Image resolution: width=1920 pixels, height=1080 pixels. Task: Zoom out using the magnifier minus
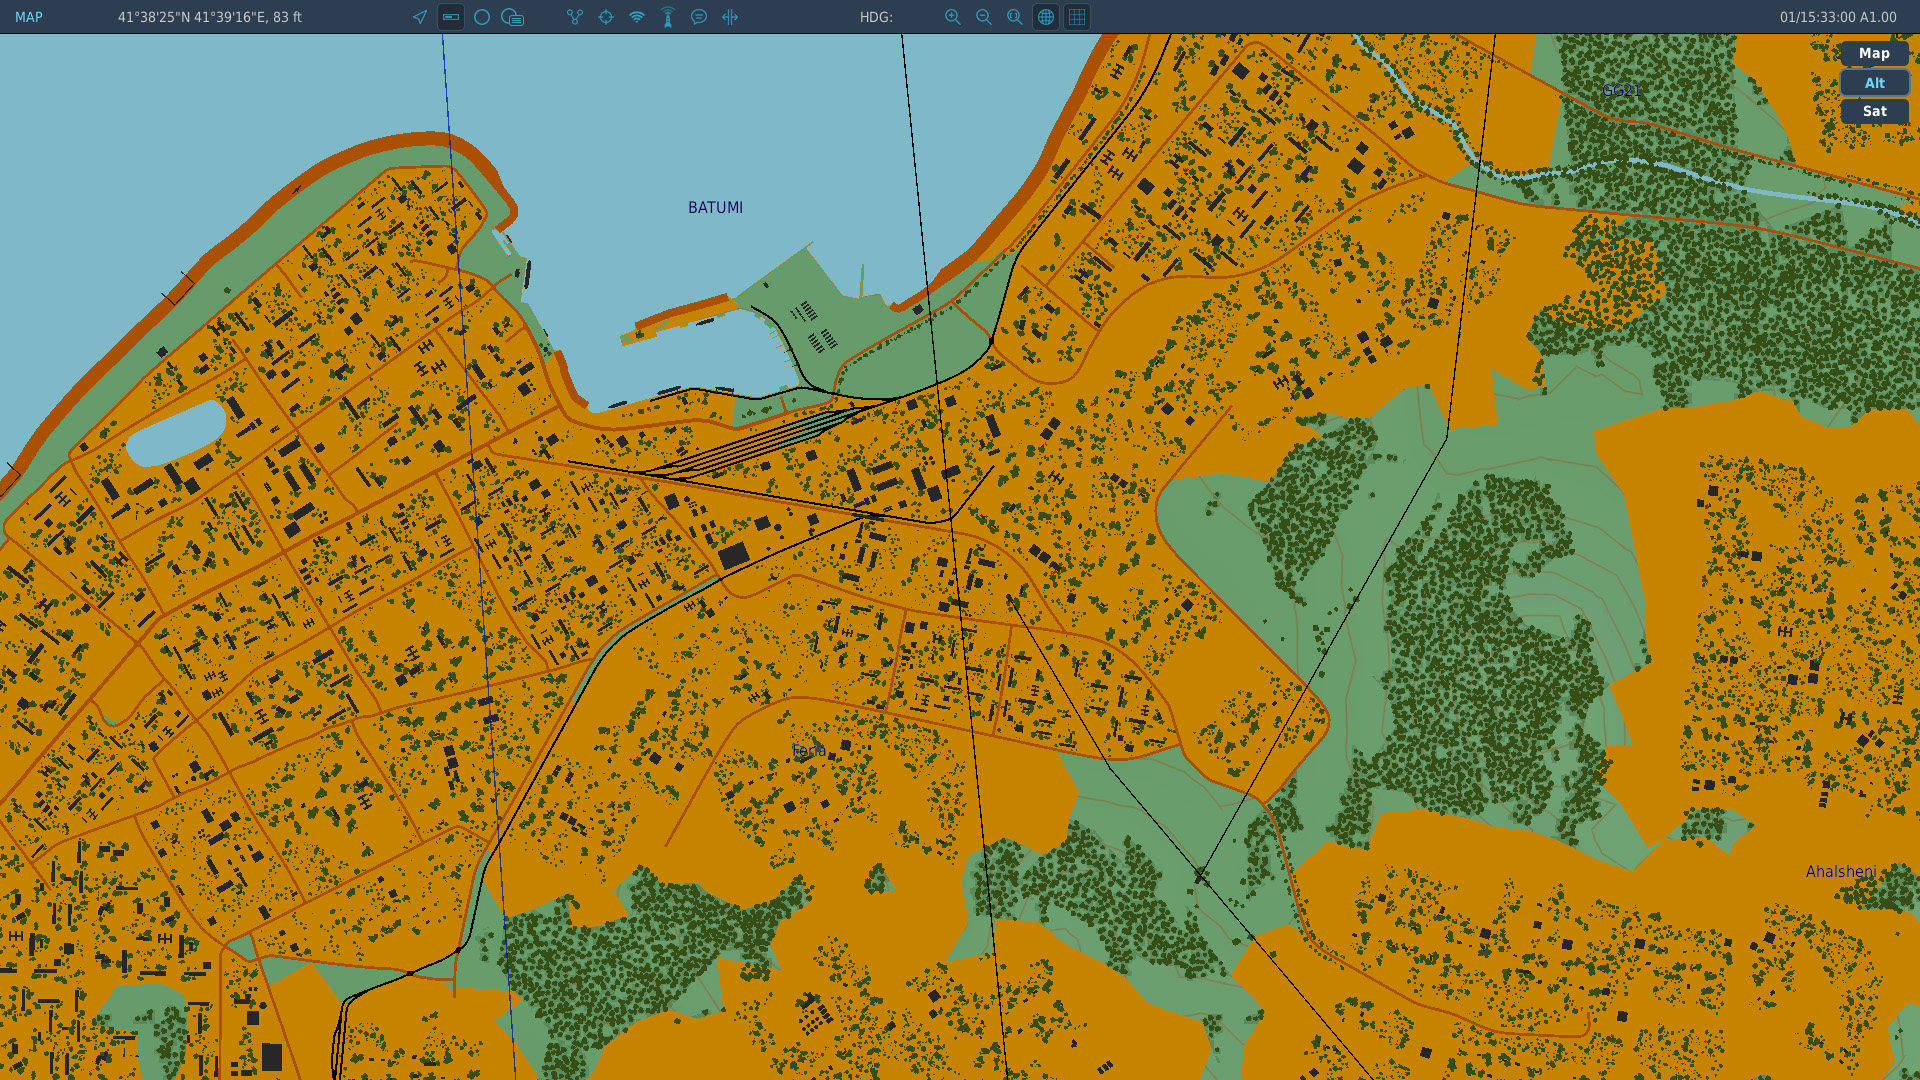click(x=984, y=17)
